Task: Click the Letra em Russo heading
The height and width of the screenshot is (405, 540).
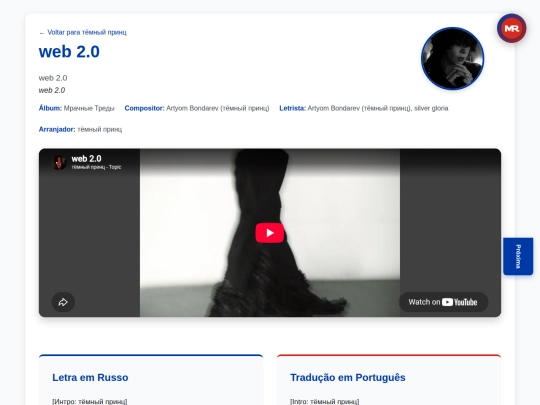Action: pyautogui.click(x=90, y=377)
